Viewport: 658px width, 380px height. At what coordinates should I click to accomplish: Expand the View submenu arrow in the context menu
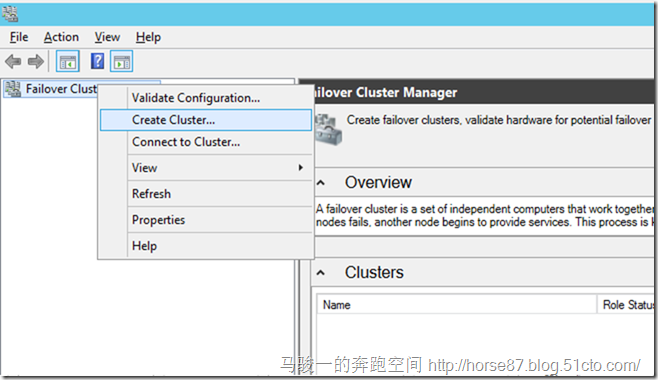300,168
